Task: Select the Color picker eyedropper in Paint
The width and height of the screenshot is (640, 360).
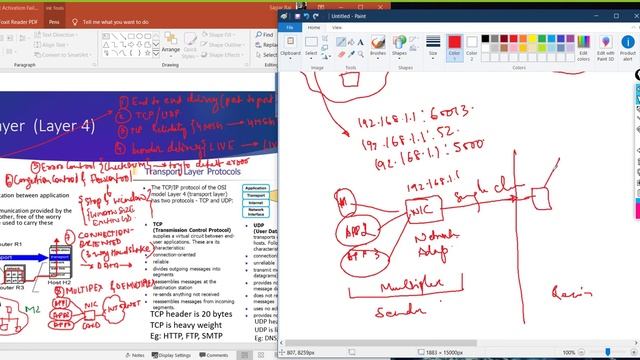Action: point(351,54)
